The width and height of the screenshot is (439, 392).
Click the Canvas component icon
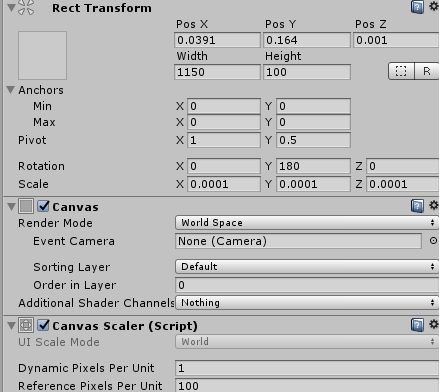26,206
